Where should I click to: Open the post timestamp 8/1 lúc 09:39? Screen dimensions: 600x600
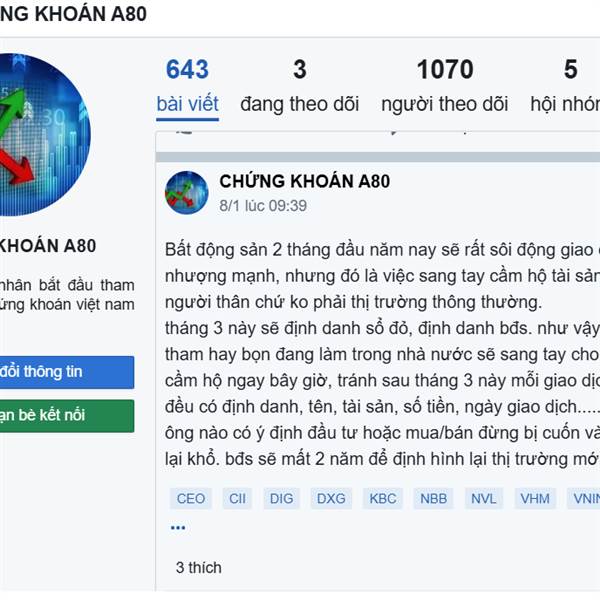(263, 206)
